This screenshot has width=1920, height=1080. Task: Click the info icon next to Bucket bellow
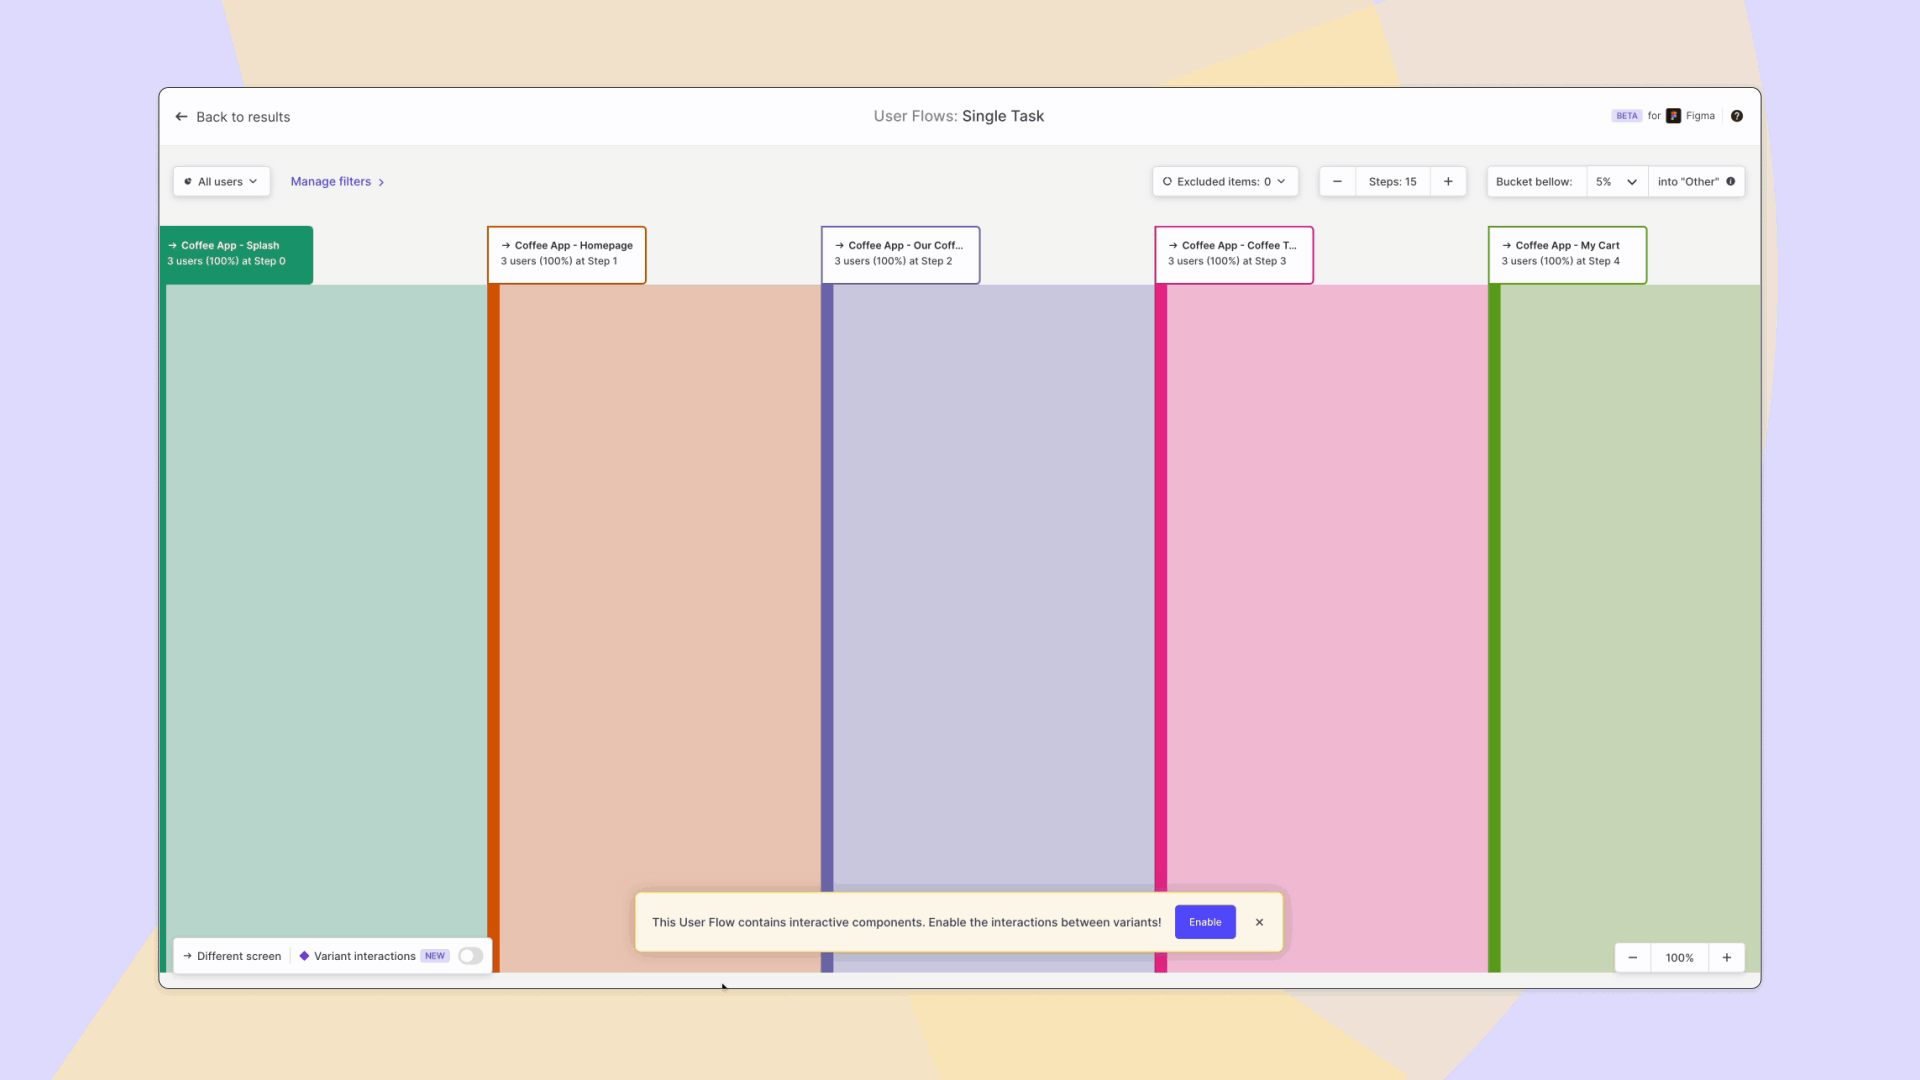click(x=1729, y=181)
